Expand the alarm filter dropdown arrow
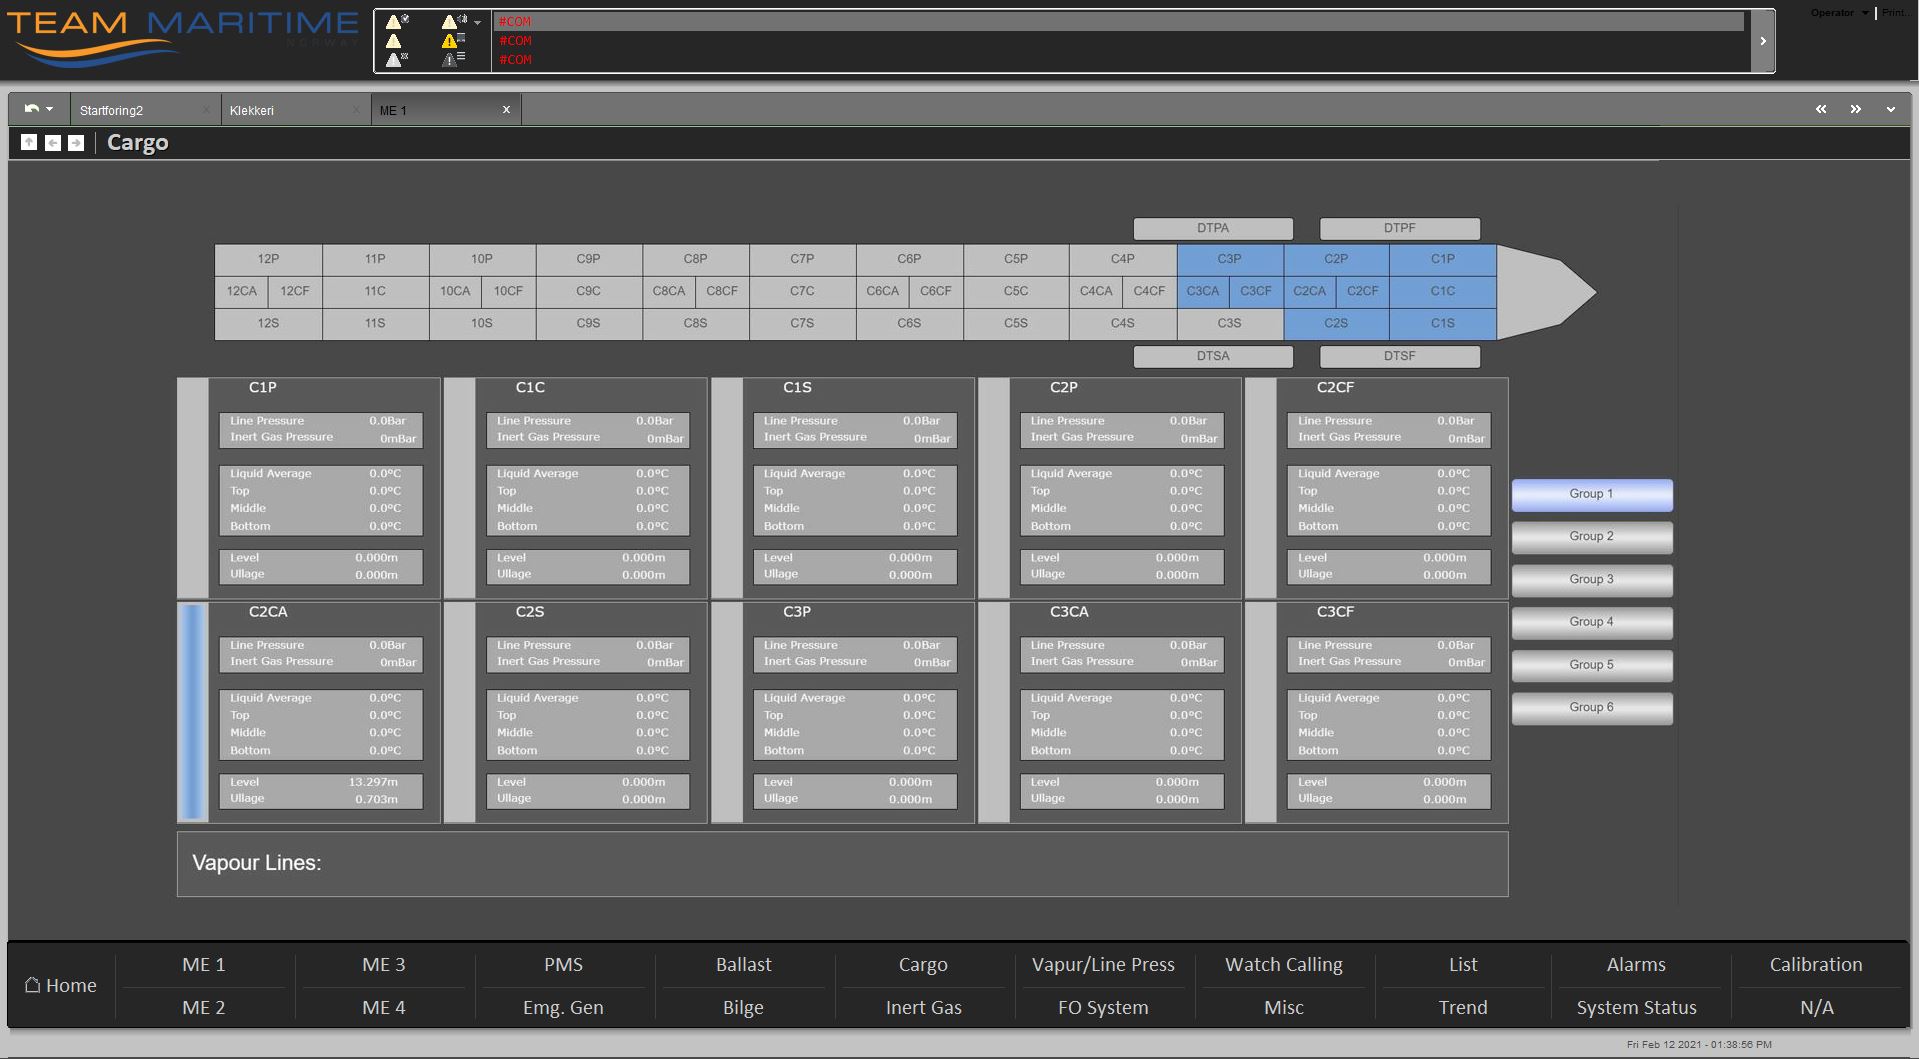This screenshot has height=1059, width=1919. 477,23
